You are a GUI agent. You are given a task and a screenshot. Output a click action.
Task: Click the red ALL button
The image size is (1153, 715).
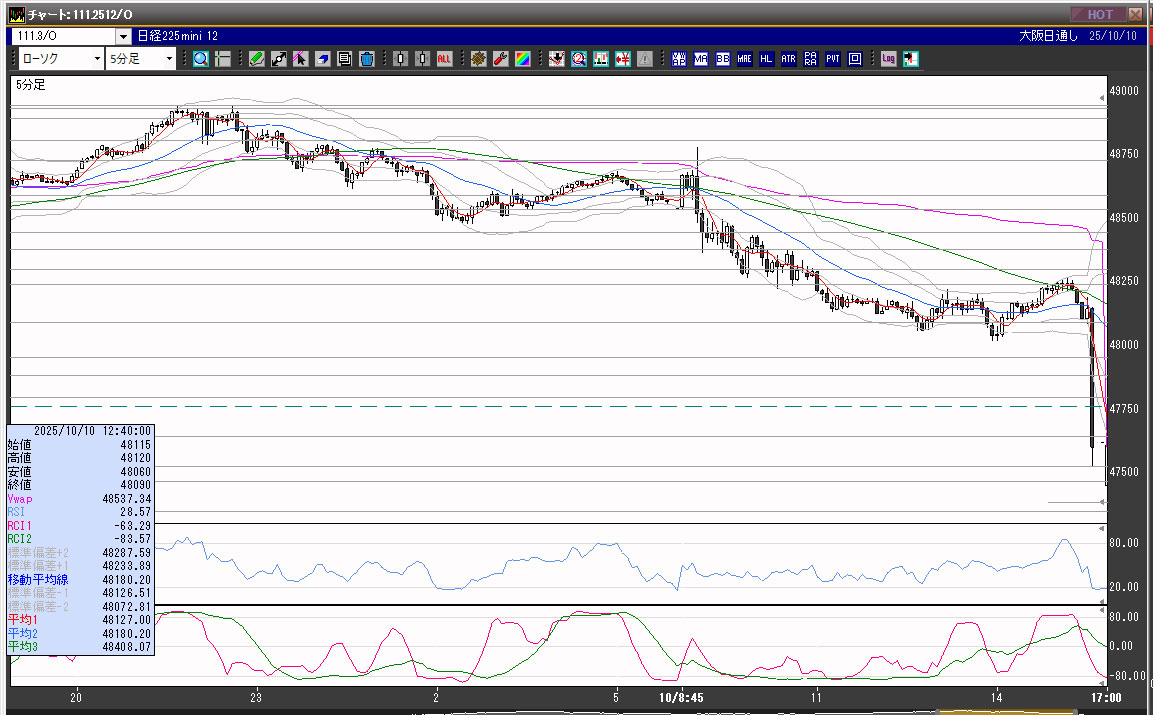[x=444, y=59]
